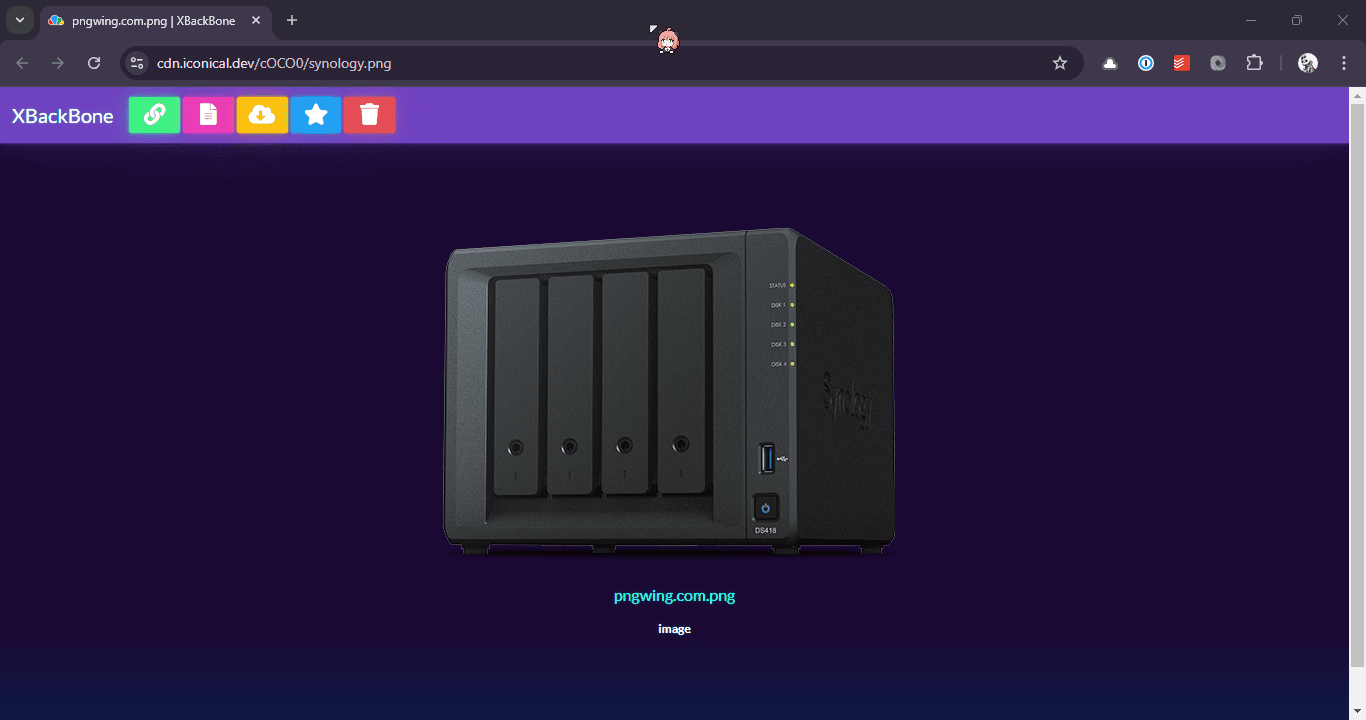Click the browser back arrow
The image size is (1366, 720).
22,63
